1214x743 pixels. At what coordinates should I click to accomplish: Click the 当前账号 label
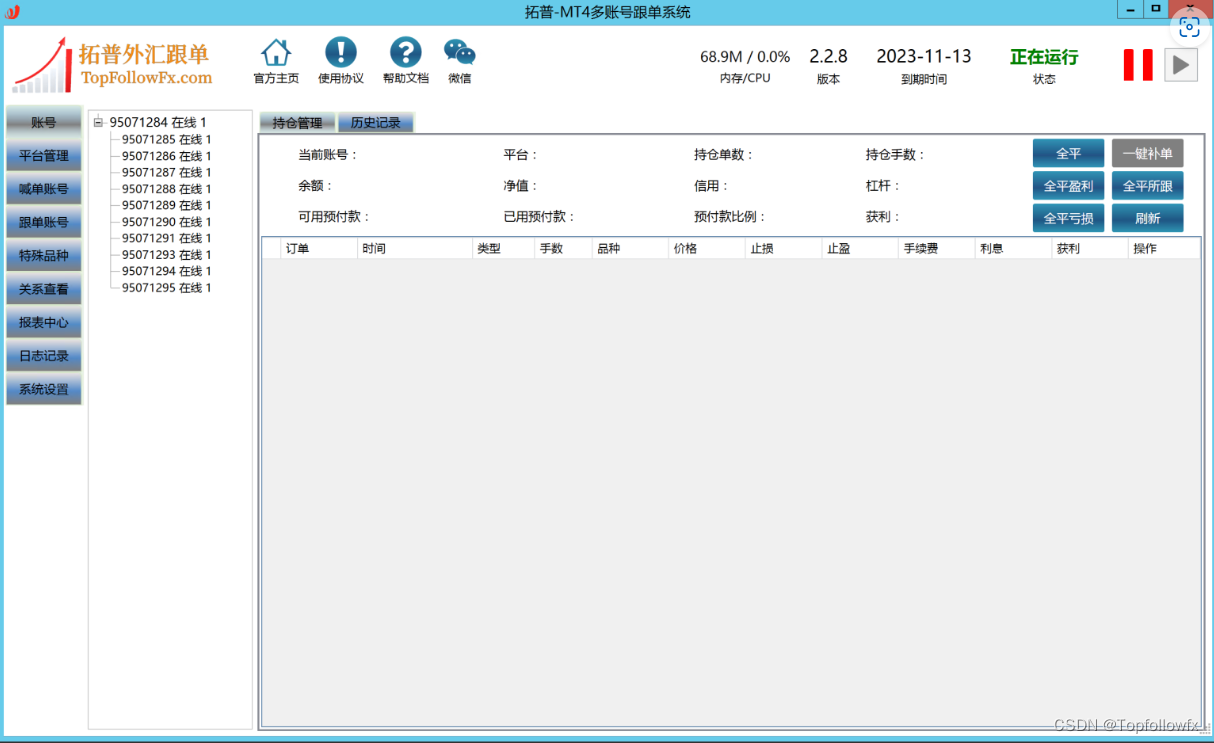click(x=328, y=155)
